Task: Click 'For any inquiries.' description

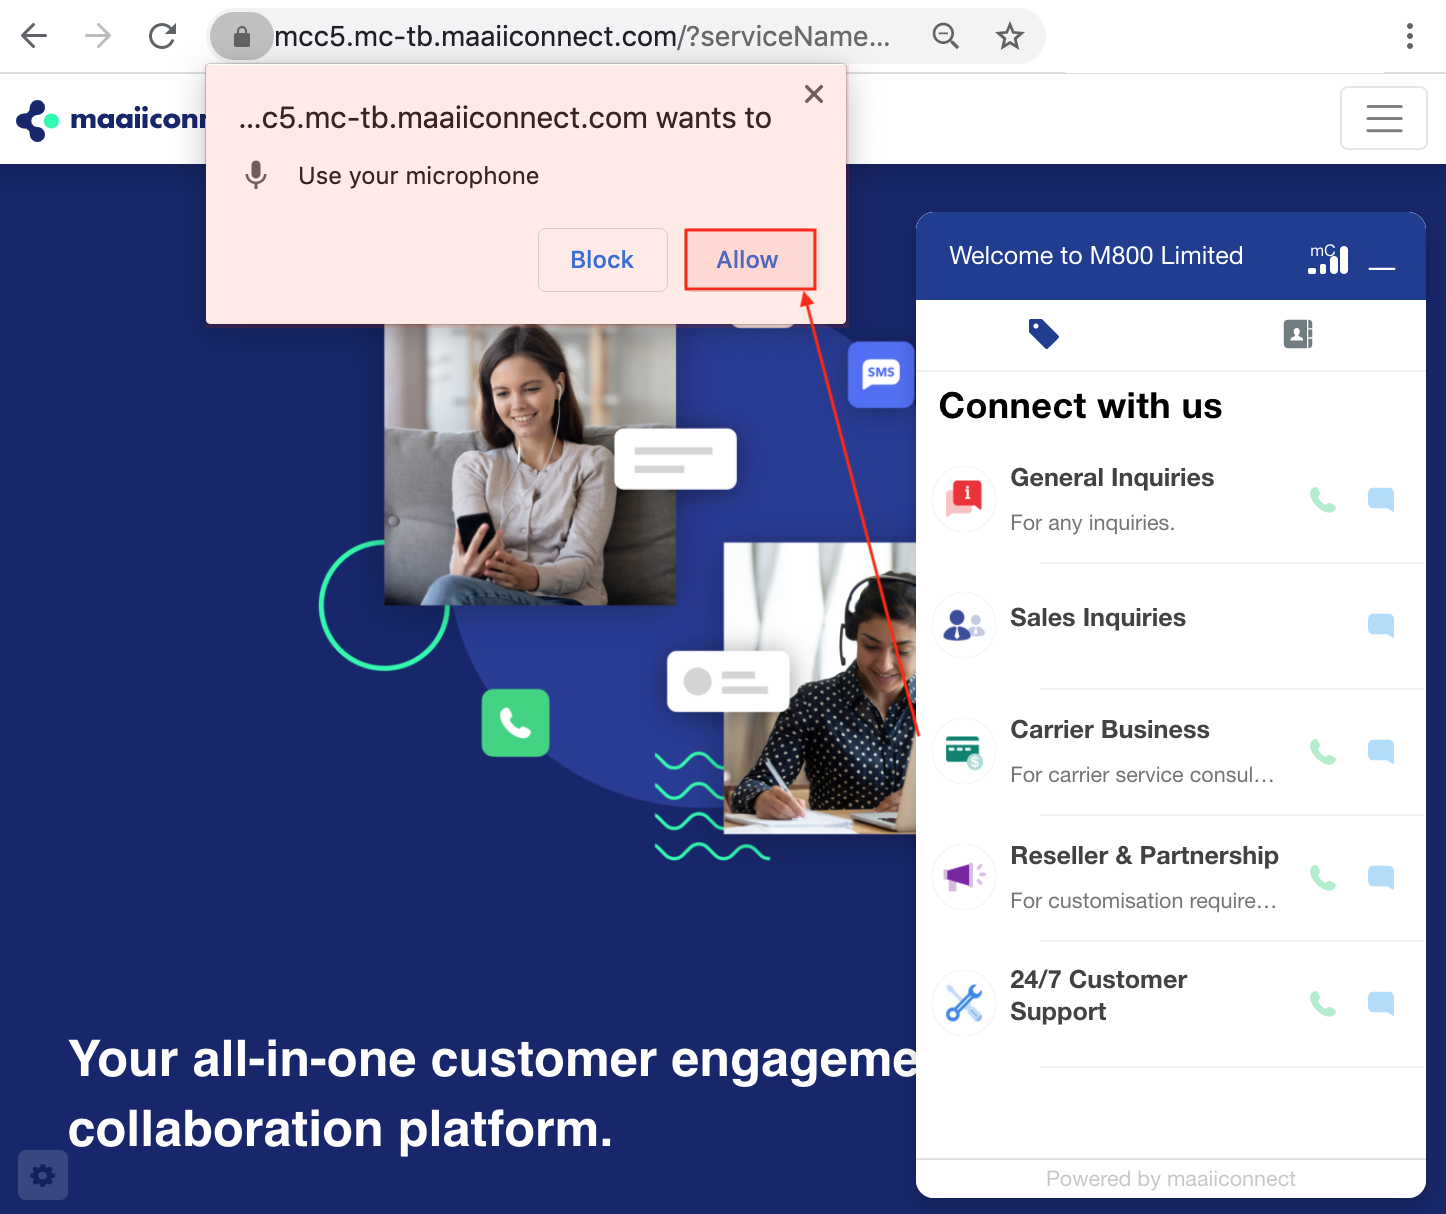Action: coord(1092,523)
